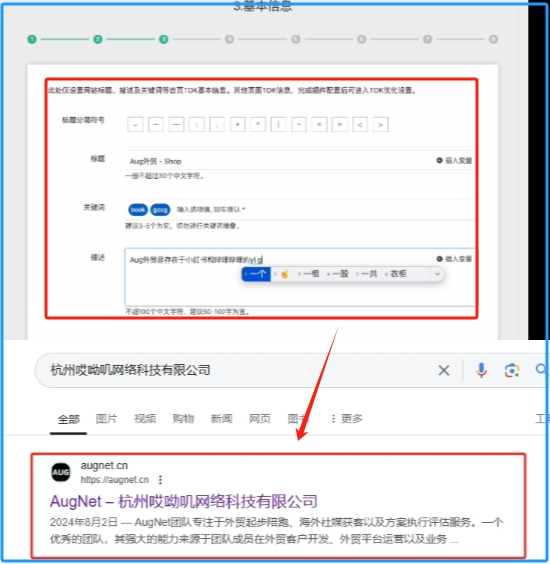Open the 更多 menu in Google tabs
Viewport: 550px width, 564px height.
(347, 419)
